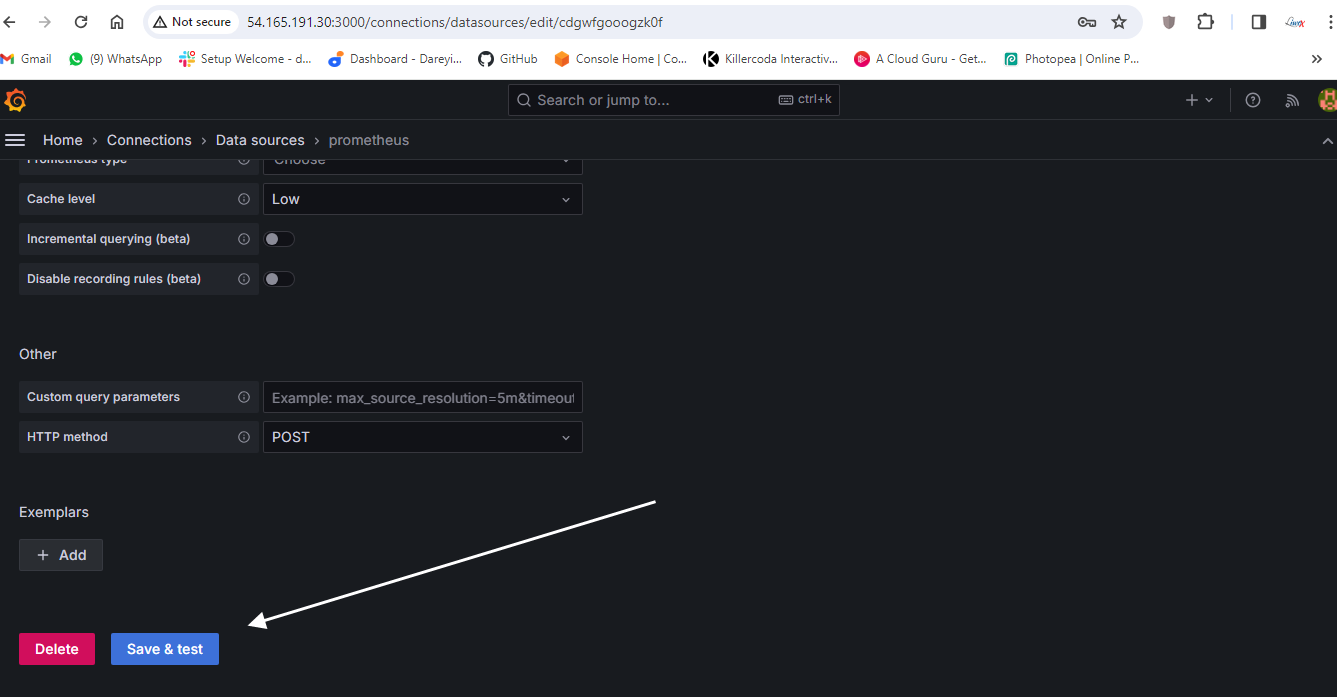Click the red Delete button
Screen dimensions: 1337x697
tap(57, 649)
